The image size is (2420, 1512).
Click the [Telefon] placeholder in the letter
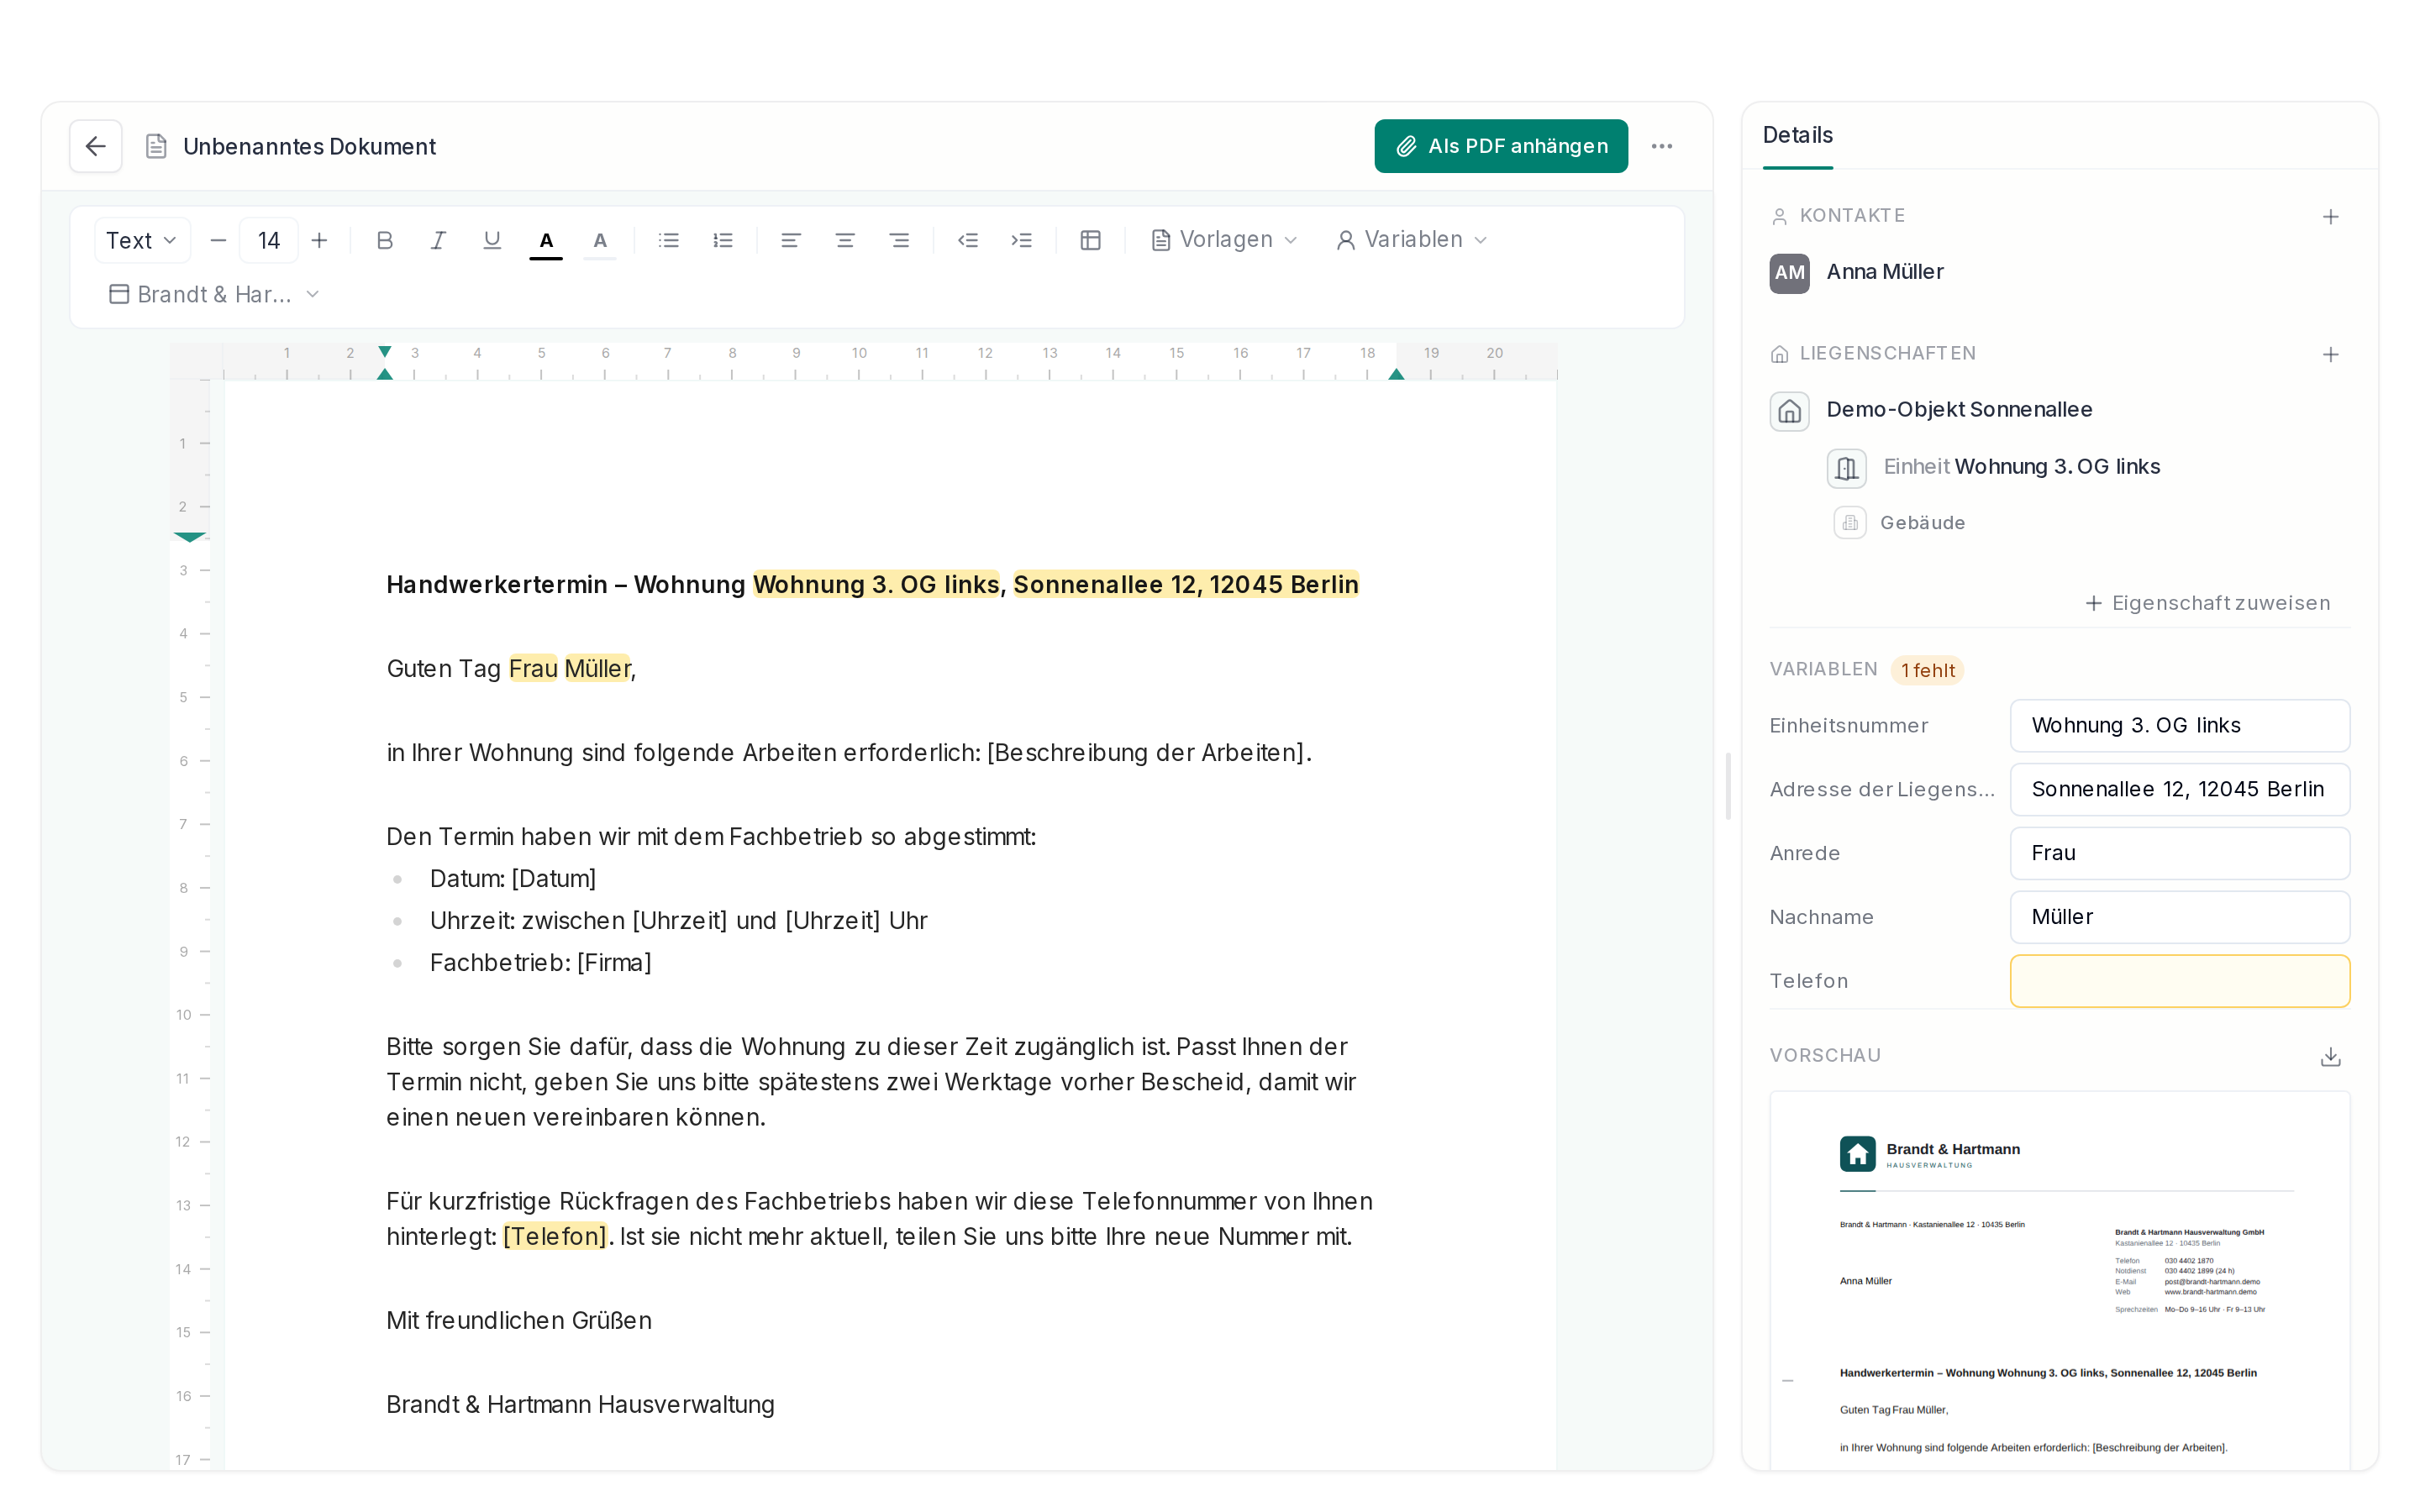[555, 1236]
